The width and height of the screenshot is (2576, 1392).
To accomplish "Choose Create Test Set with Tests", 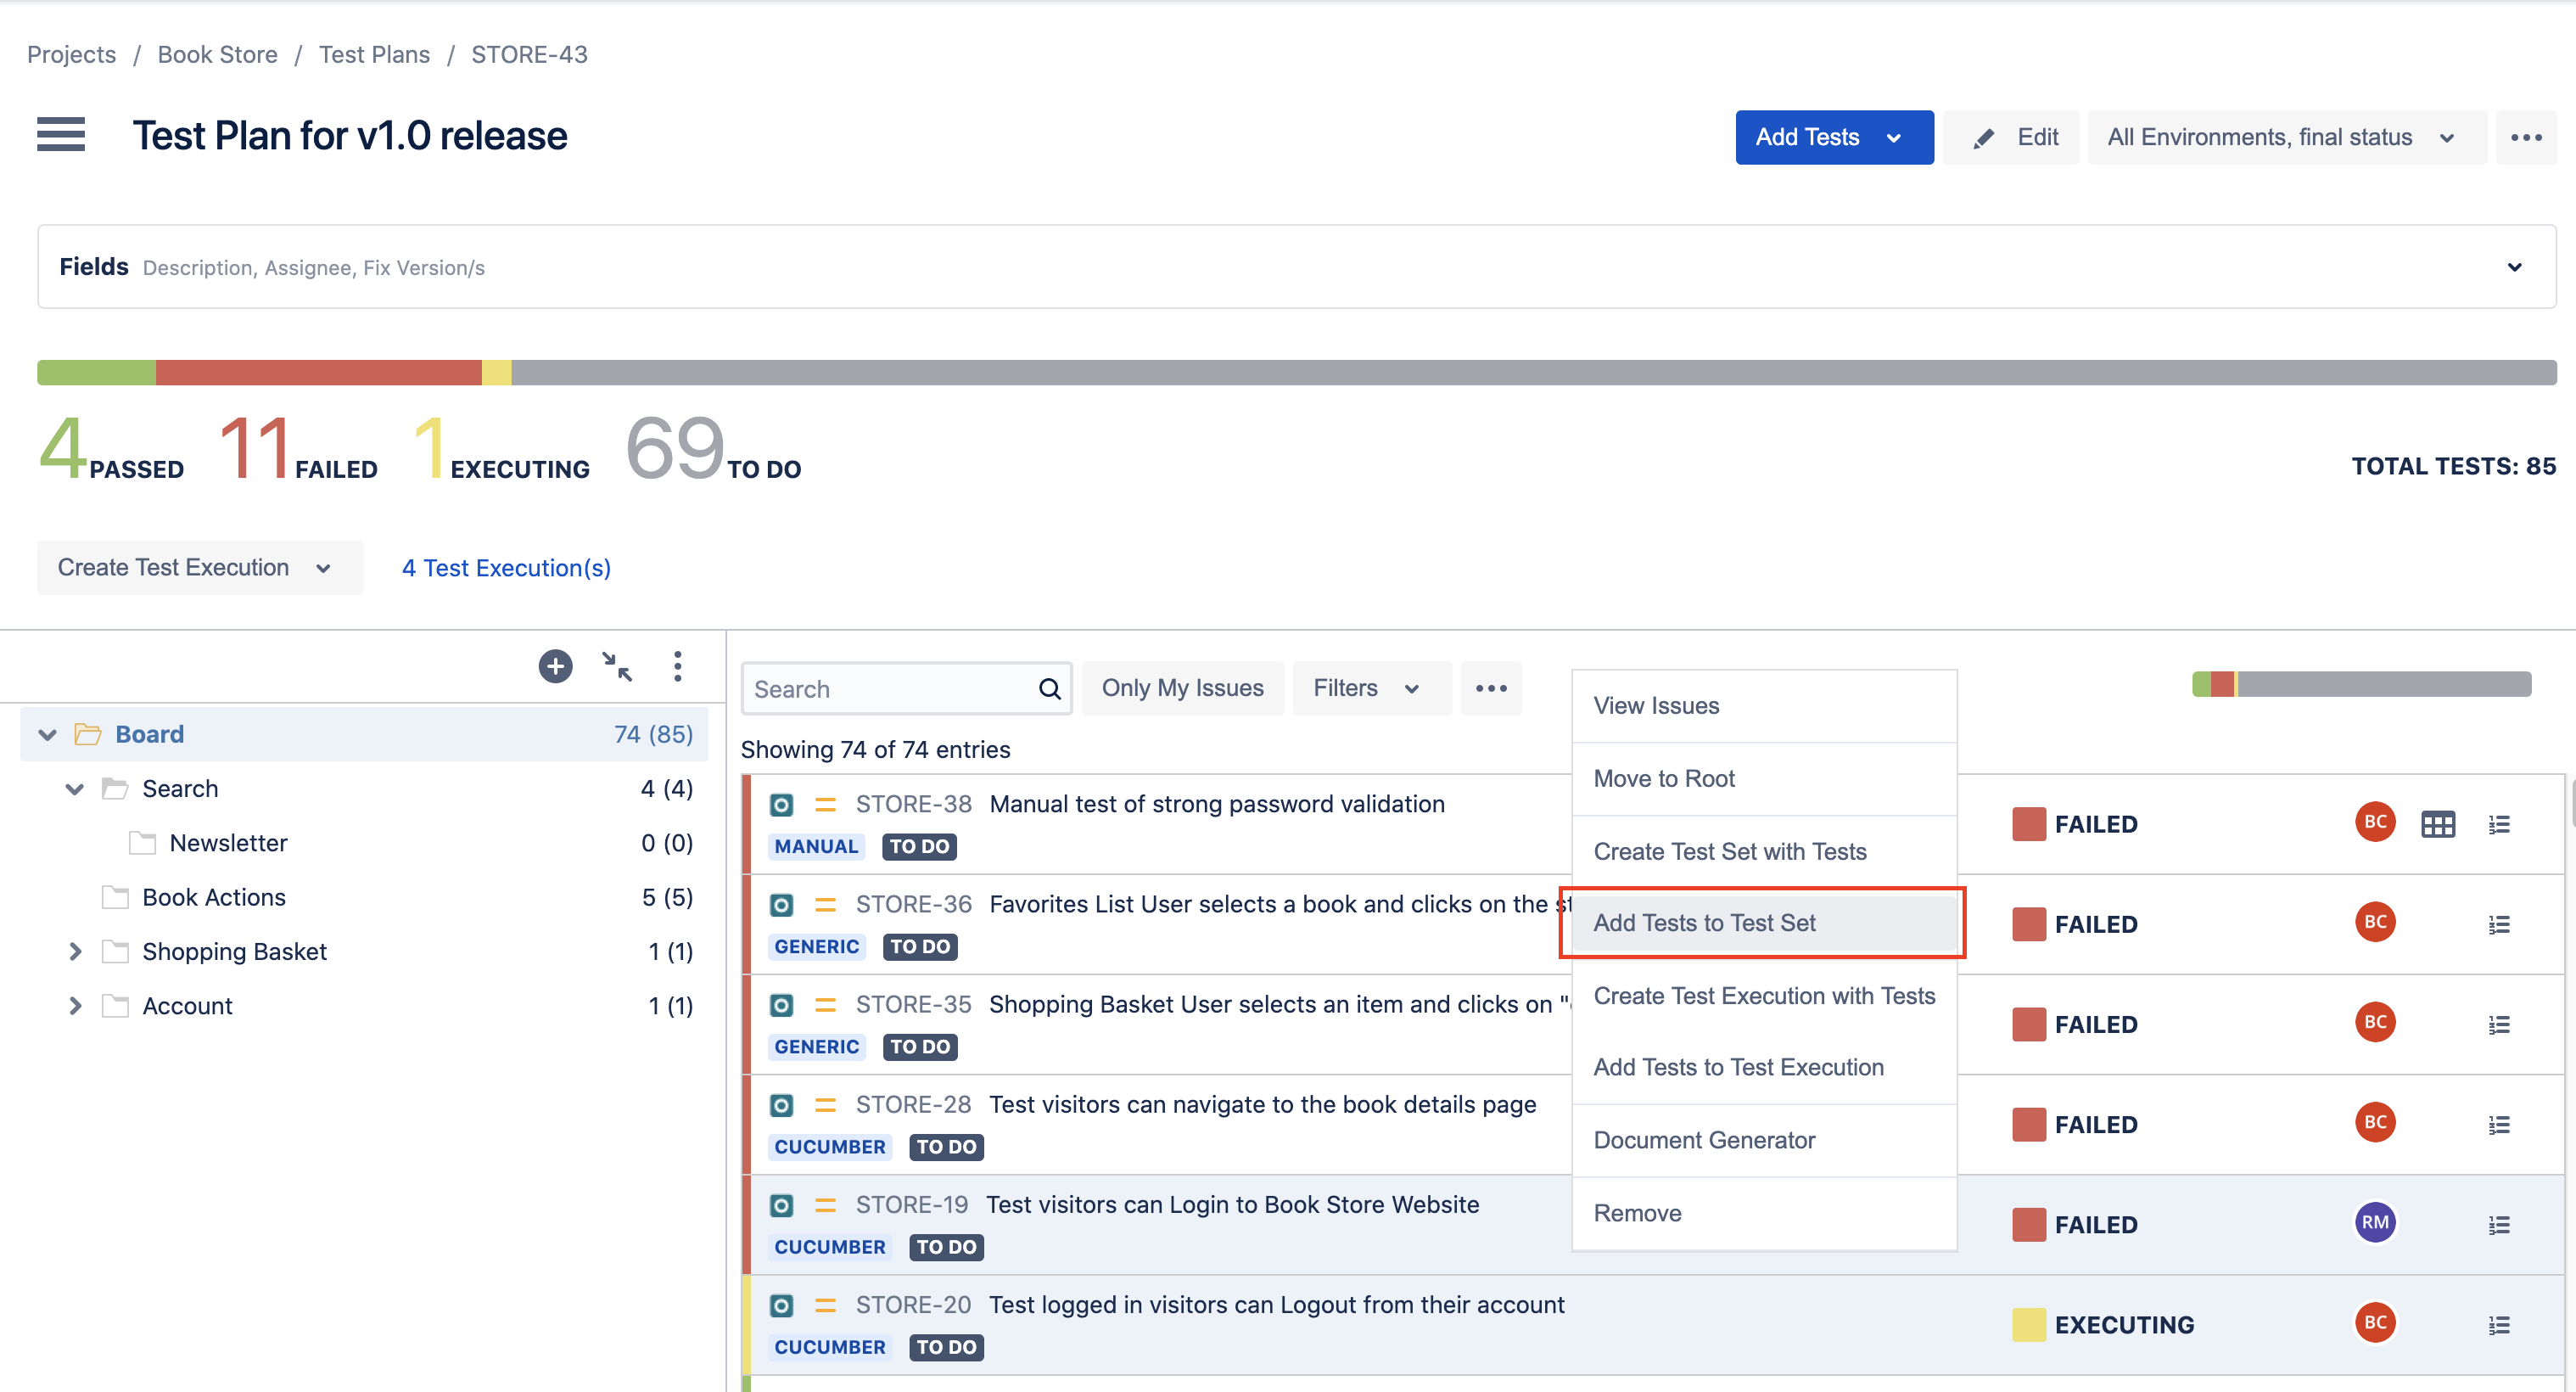I will [1764, 852].
